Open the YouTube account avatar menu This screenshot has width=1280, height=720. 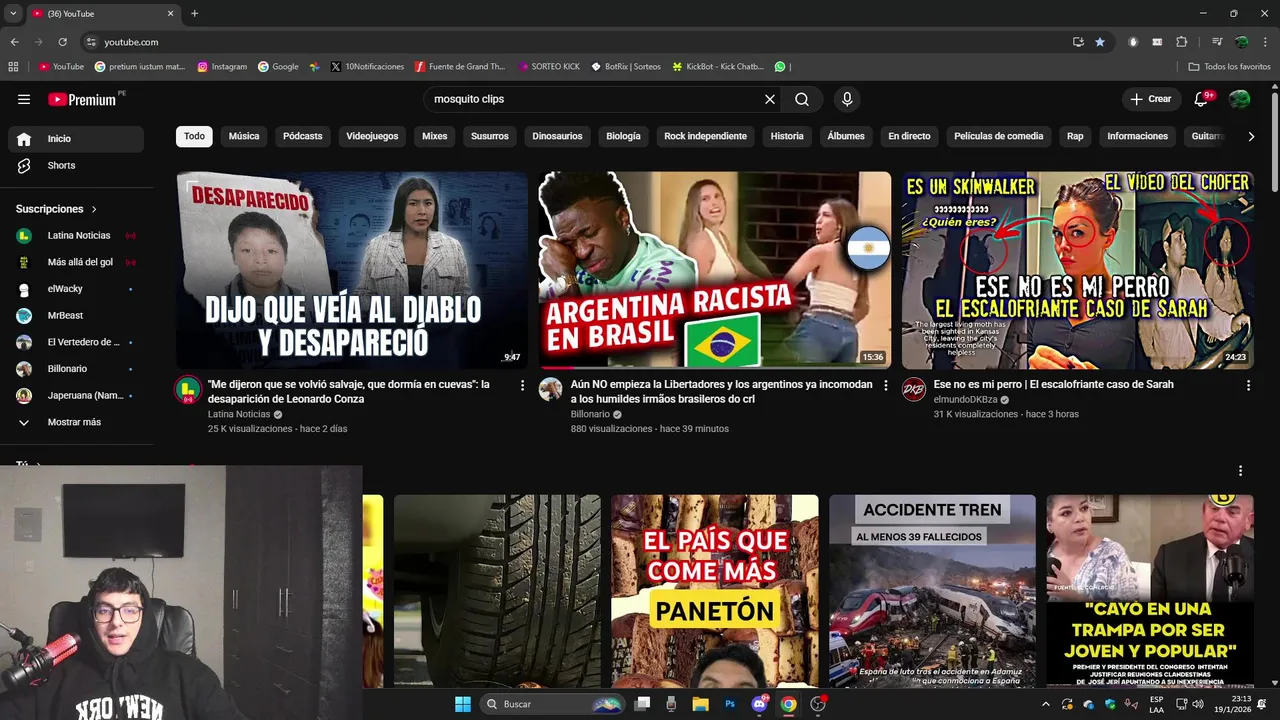pos(1239,99)
